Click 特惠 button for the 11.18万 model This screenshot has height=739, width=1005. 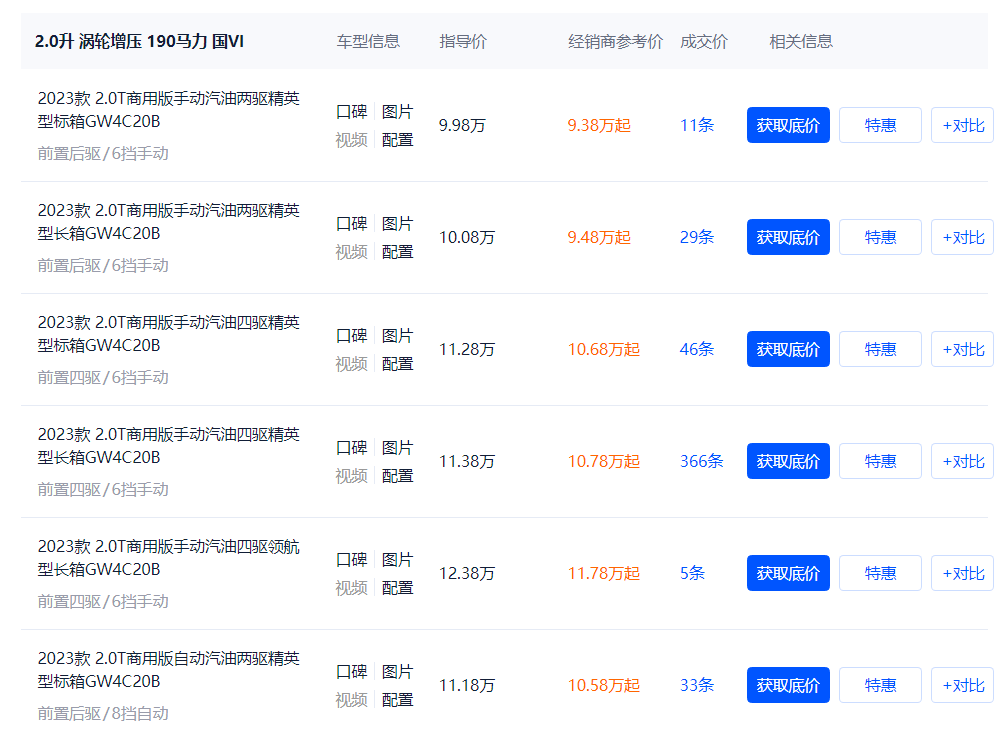click(x=880, y=685)
